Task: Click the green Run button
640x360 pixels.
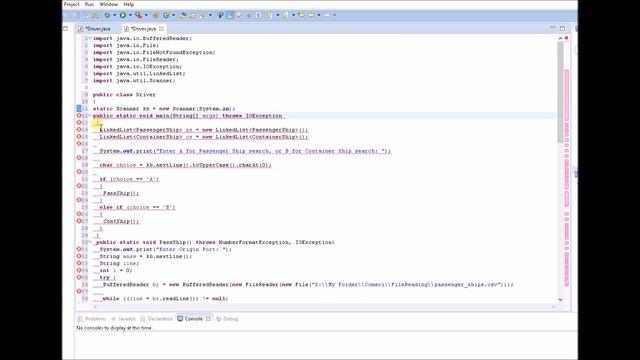Action: [x=122, y=15]
